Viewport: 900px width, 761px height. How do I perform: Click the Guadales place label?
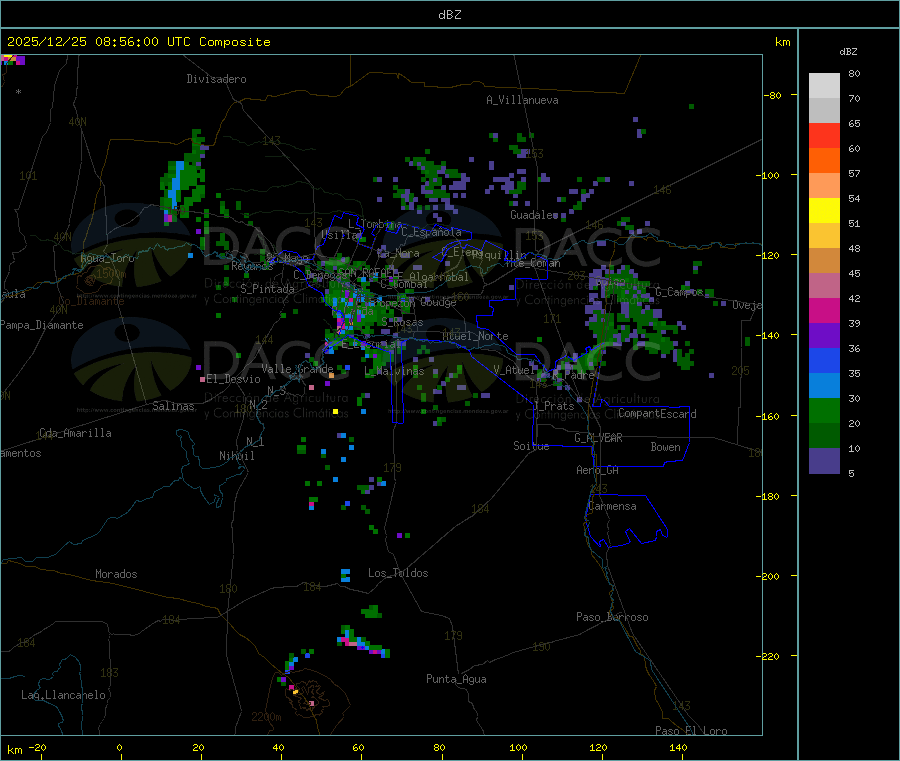(534, 215)
